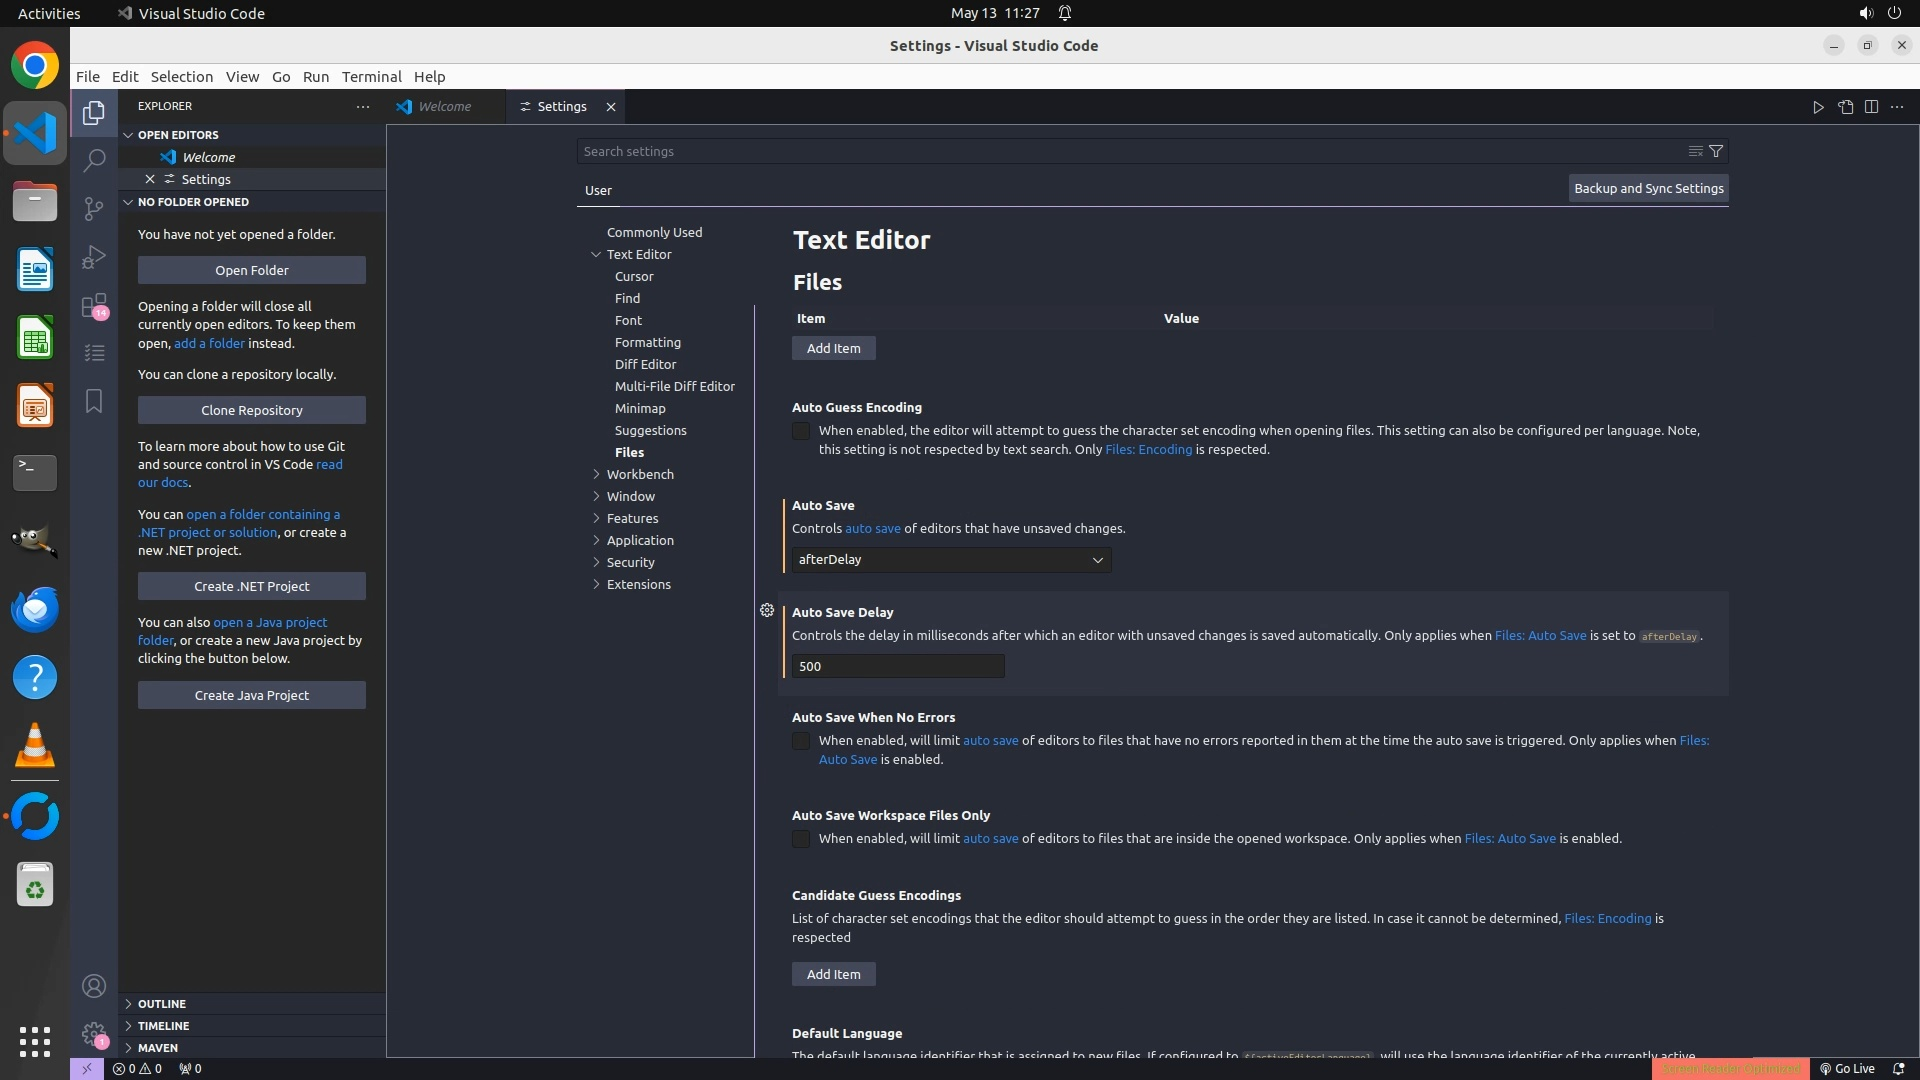Open the Extensions view icon
The width and height of the screenshot is (1920, 1080).
pos(94,305)
